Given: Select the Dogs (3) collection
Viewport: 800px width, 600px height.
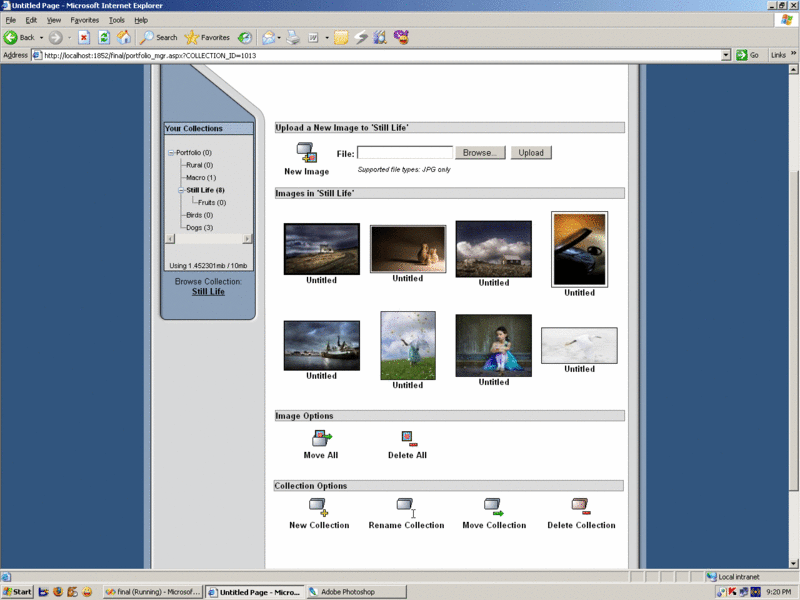Looking at the screenshot, I should (x=200, y=228).
